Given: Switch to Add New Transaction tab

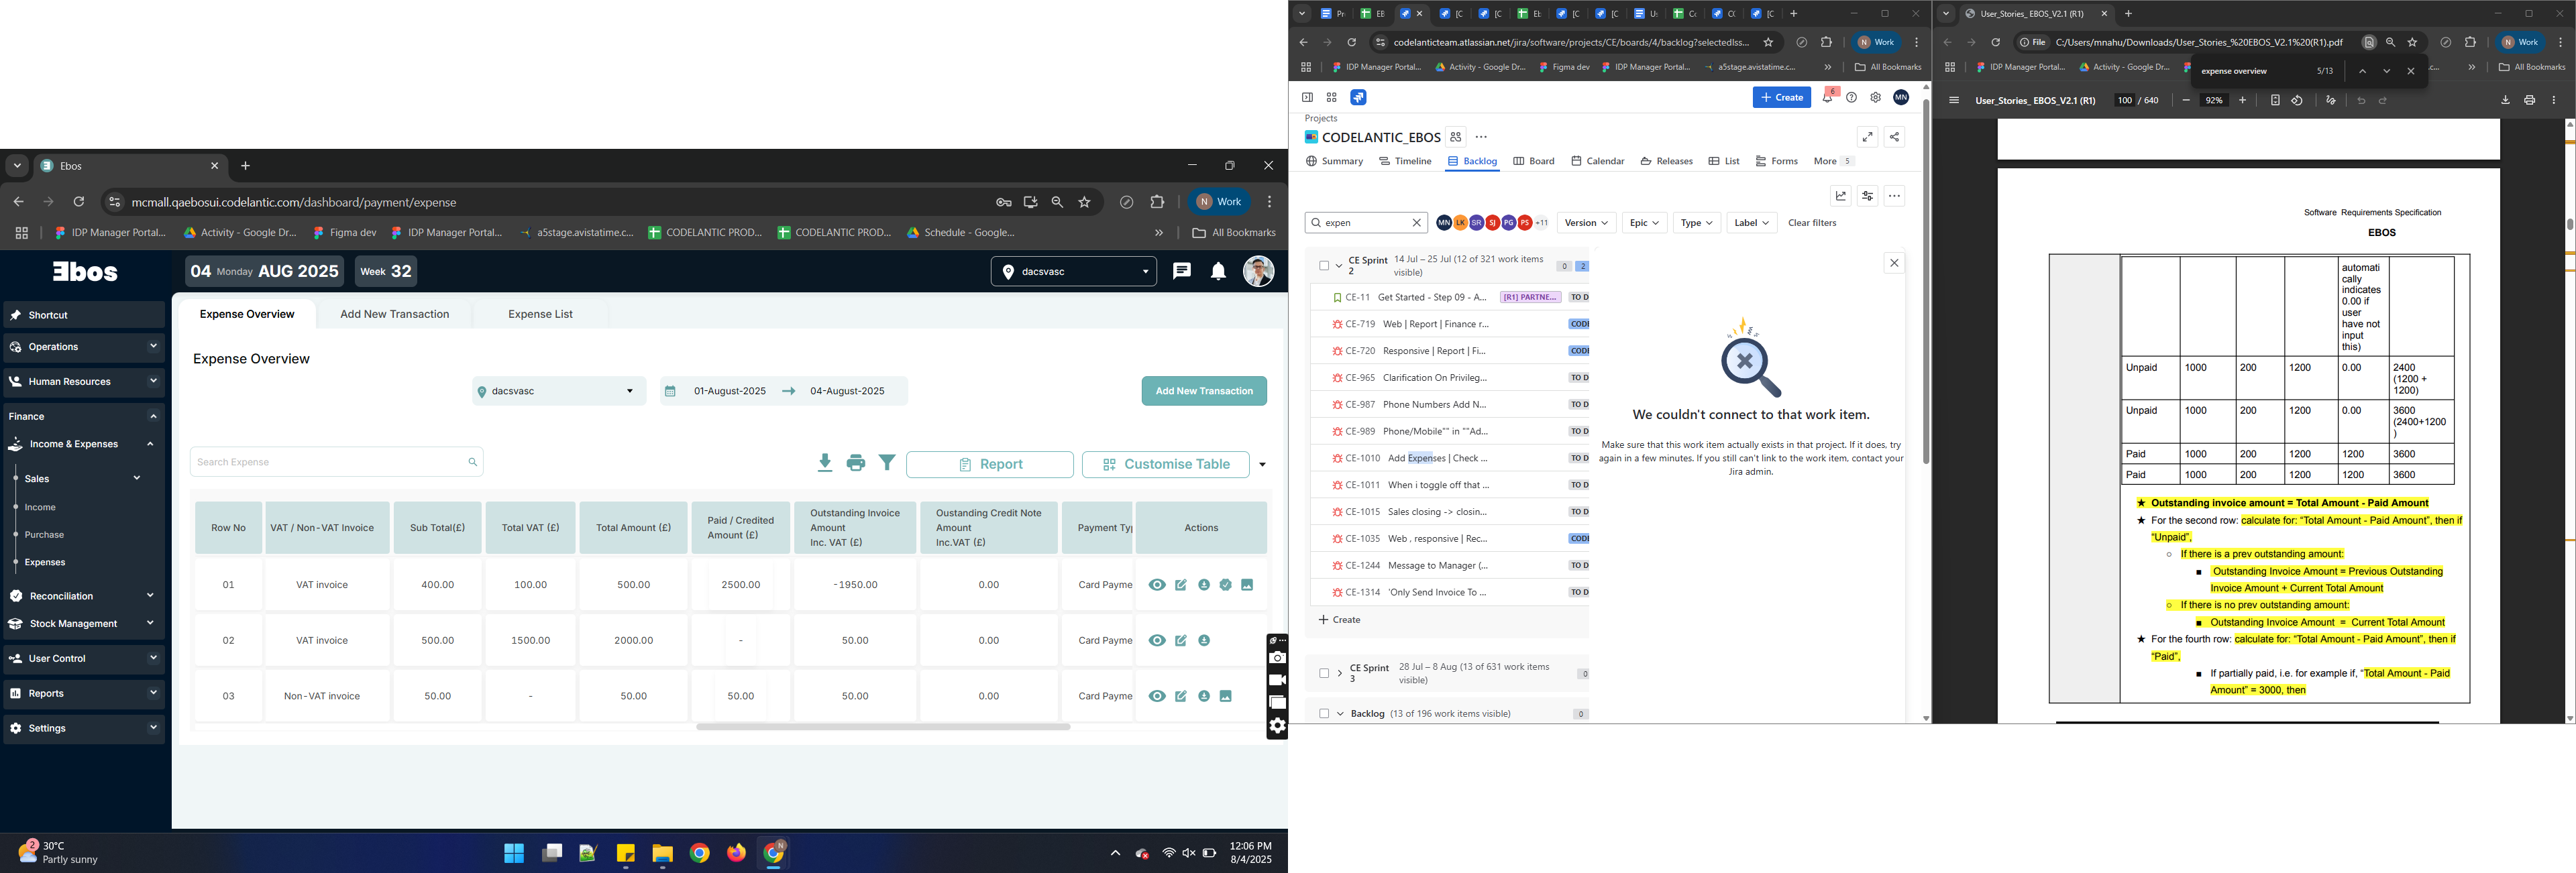Looking at the screenshot, I should point(394,314).
